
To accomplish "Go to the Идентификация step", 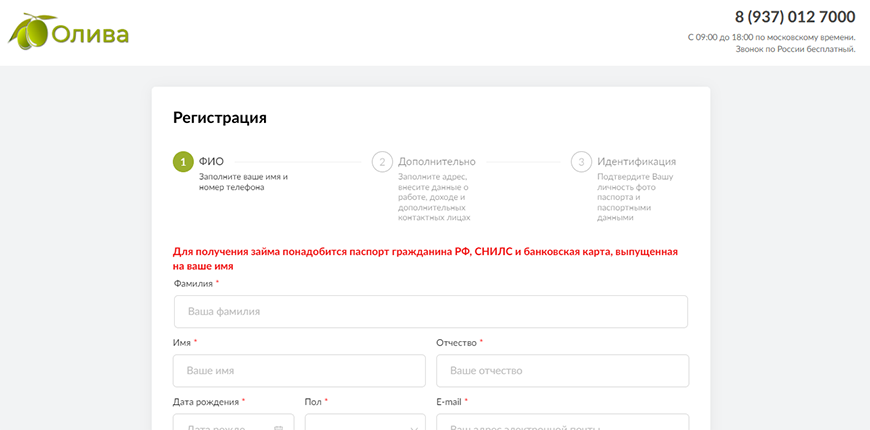I will [636, 161].
